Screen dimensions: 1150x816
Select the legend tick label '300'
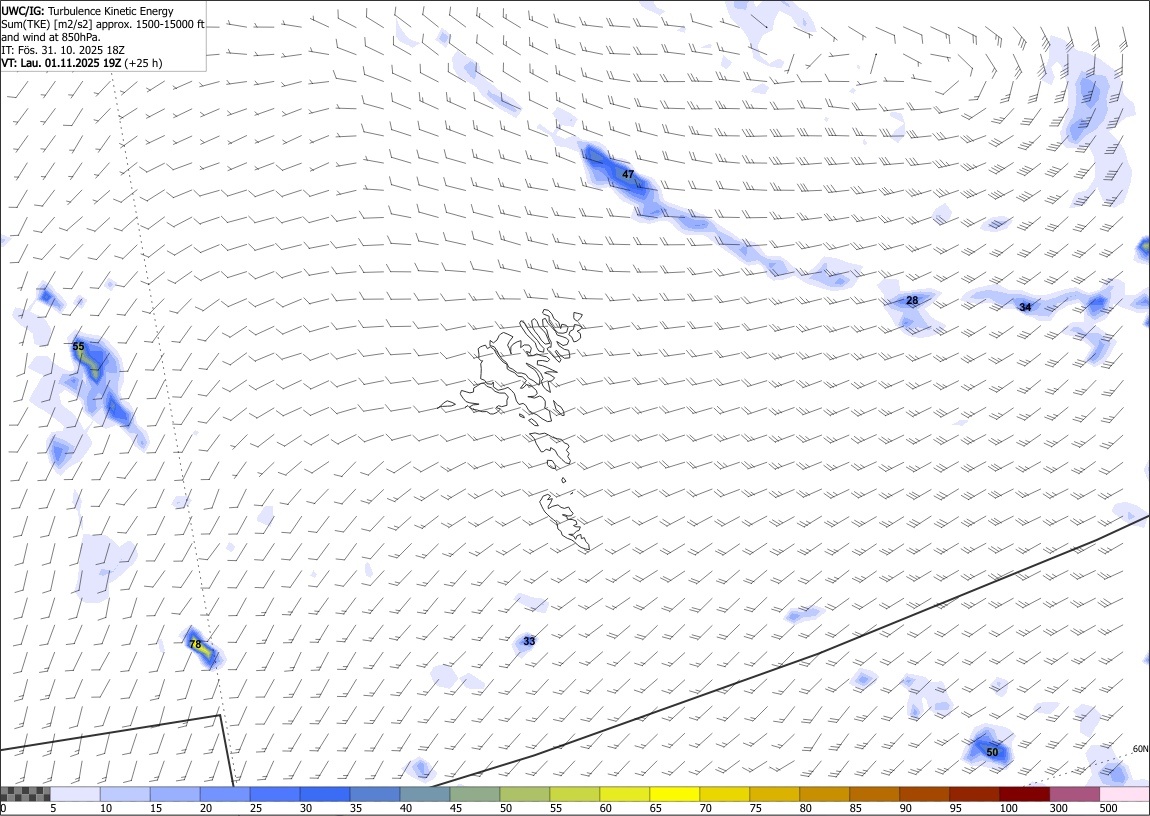pos(1058,808)
